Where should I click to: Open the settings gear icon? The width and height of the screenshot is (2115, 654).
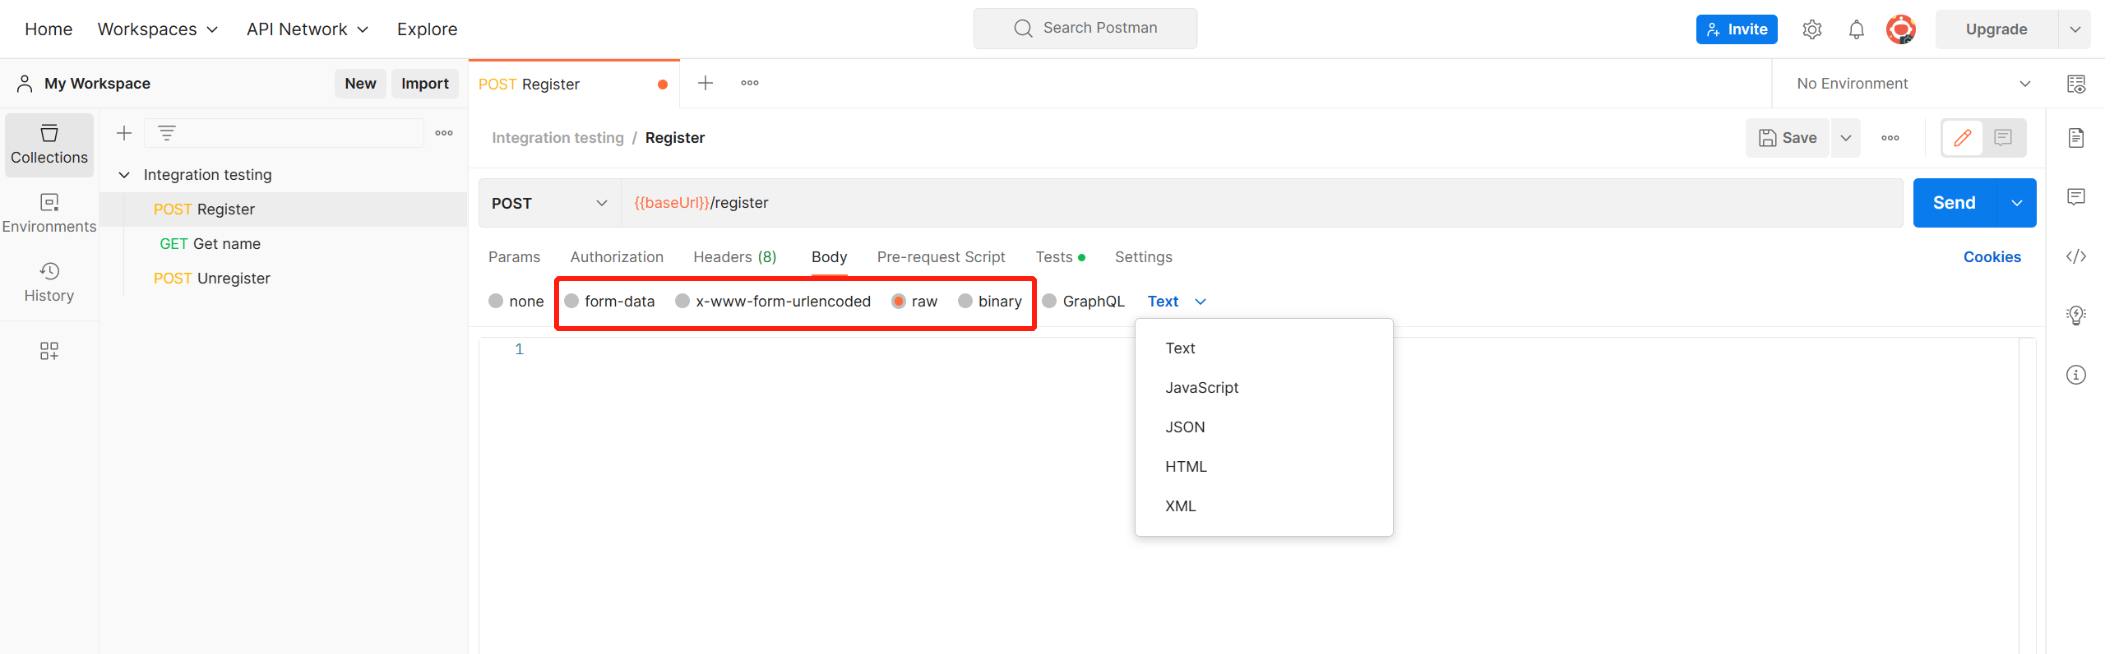(x=1812, y=30)
